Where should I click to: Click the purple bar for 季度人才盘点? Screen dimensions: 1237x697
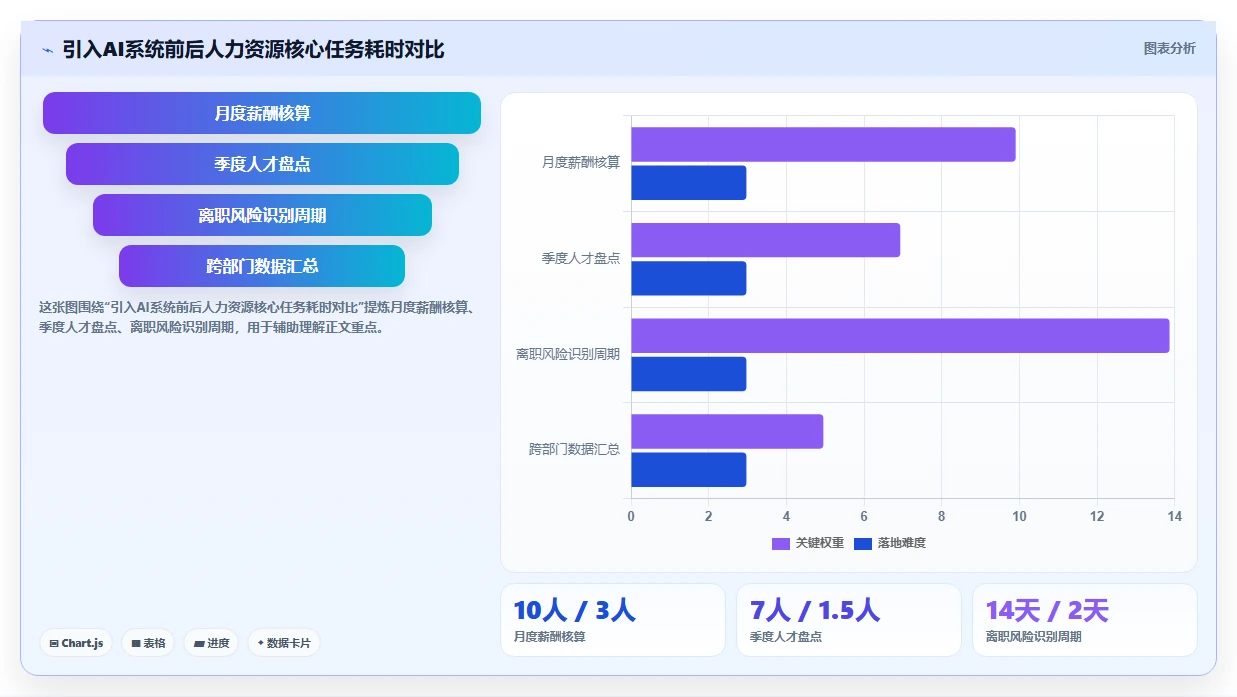765,240
